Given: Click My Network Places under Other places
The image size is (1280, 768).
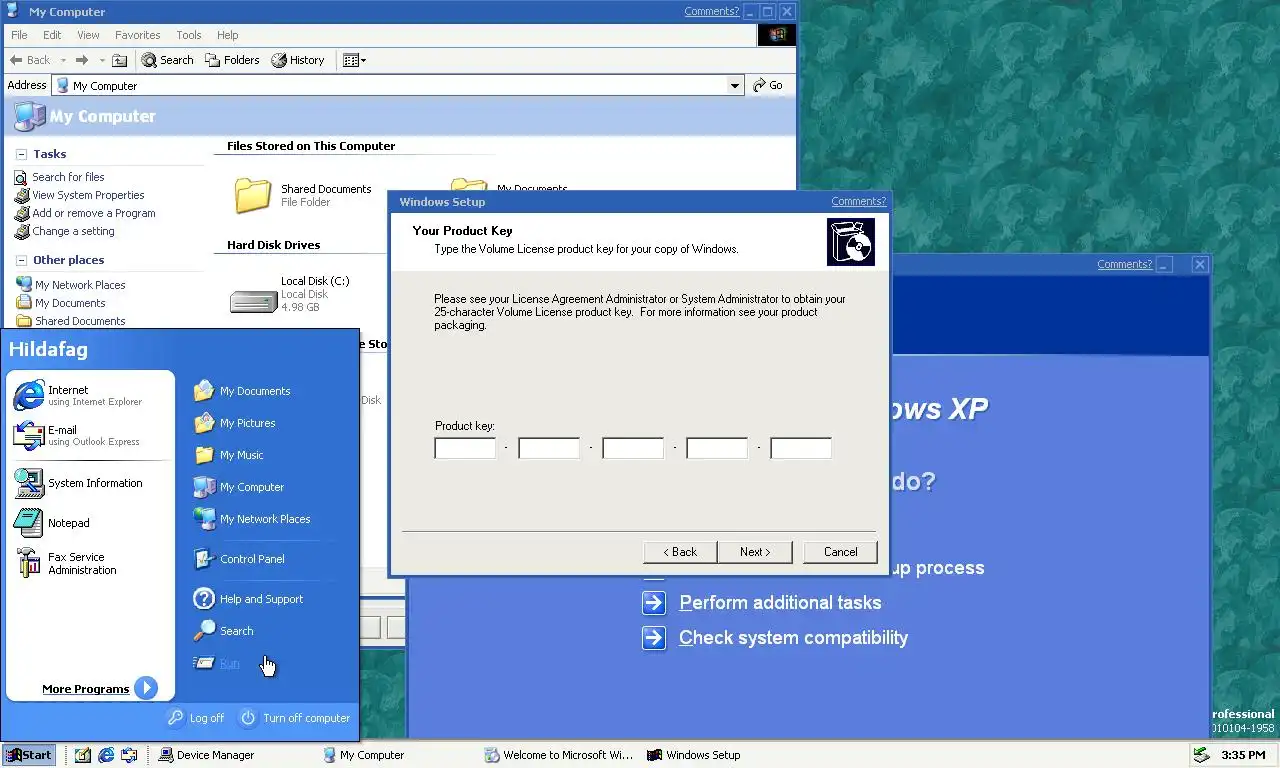Looking at the screenshot, I should tap(80, 285).
